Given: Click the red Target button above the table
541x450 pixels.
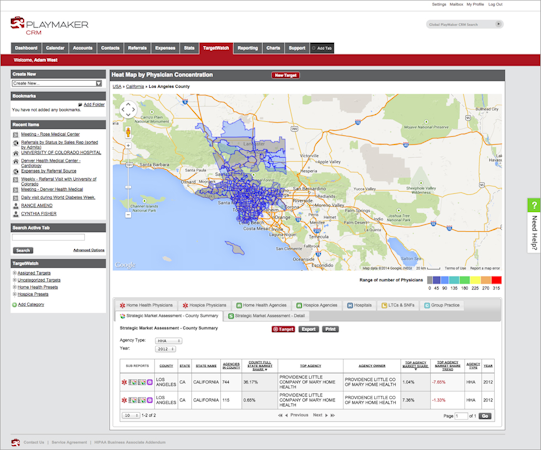Looking at the screenshot, I should [283, 329].
